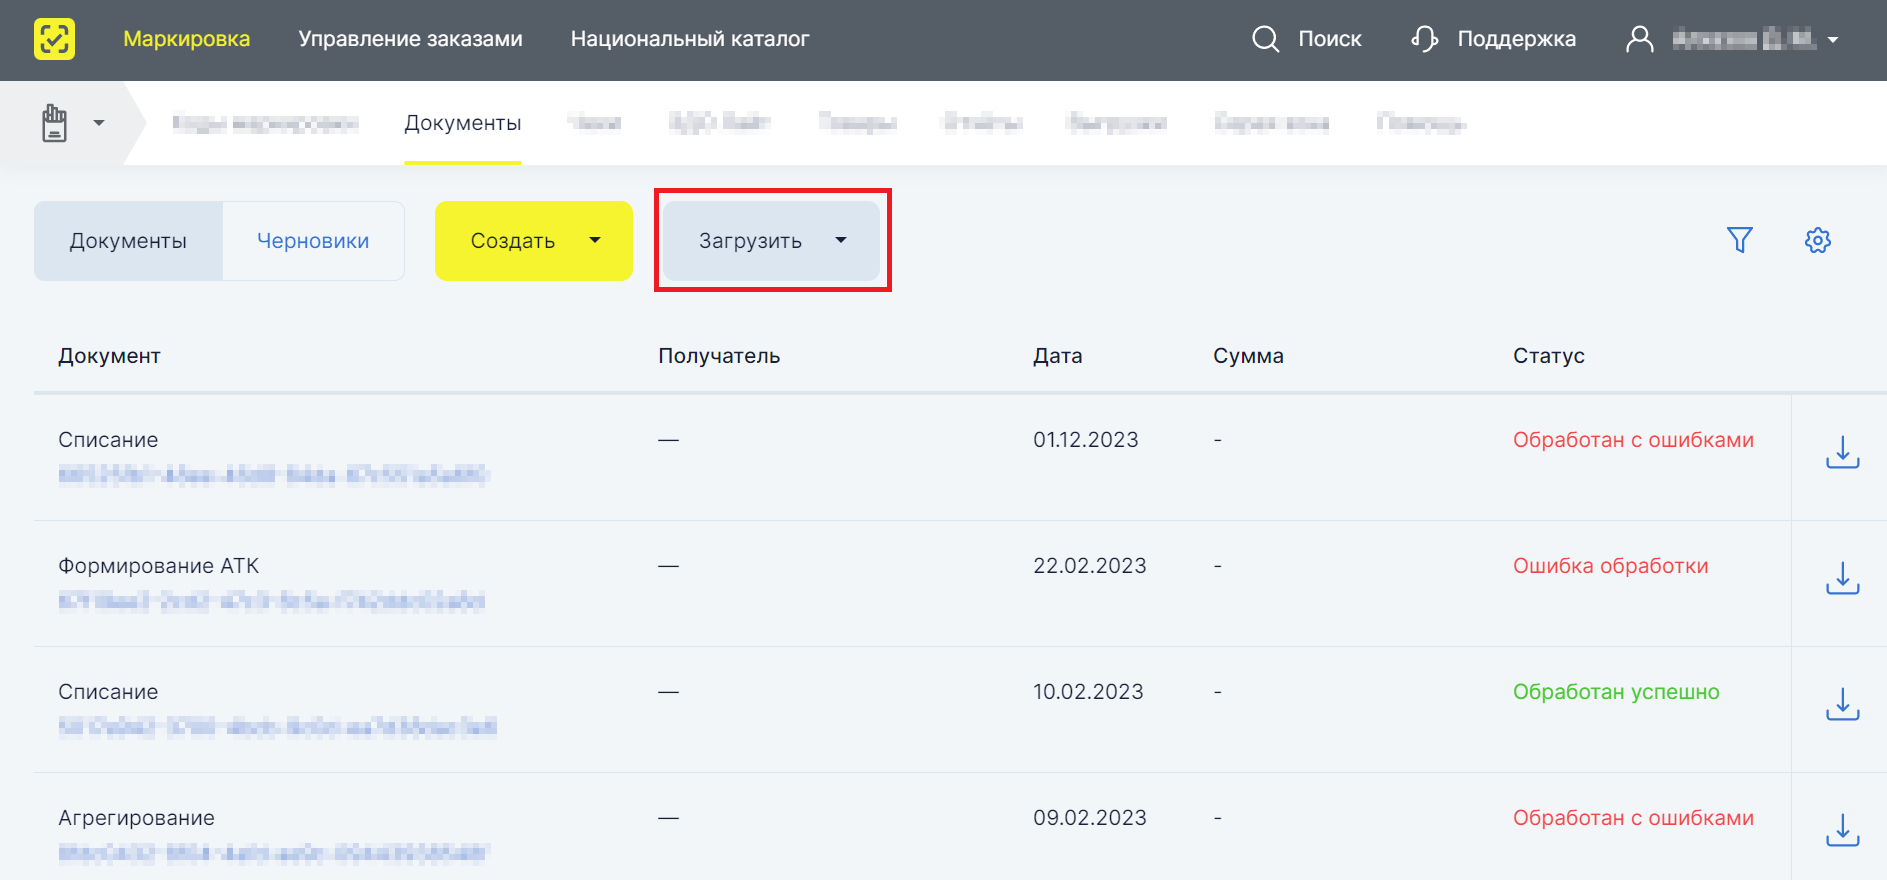Screen dimensions: 1887x880
Task: Open the user profile icon
Action: [x=1640, y=39]
